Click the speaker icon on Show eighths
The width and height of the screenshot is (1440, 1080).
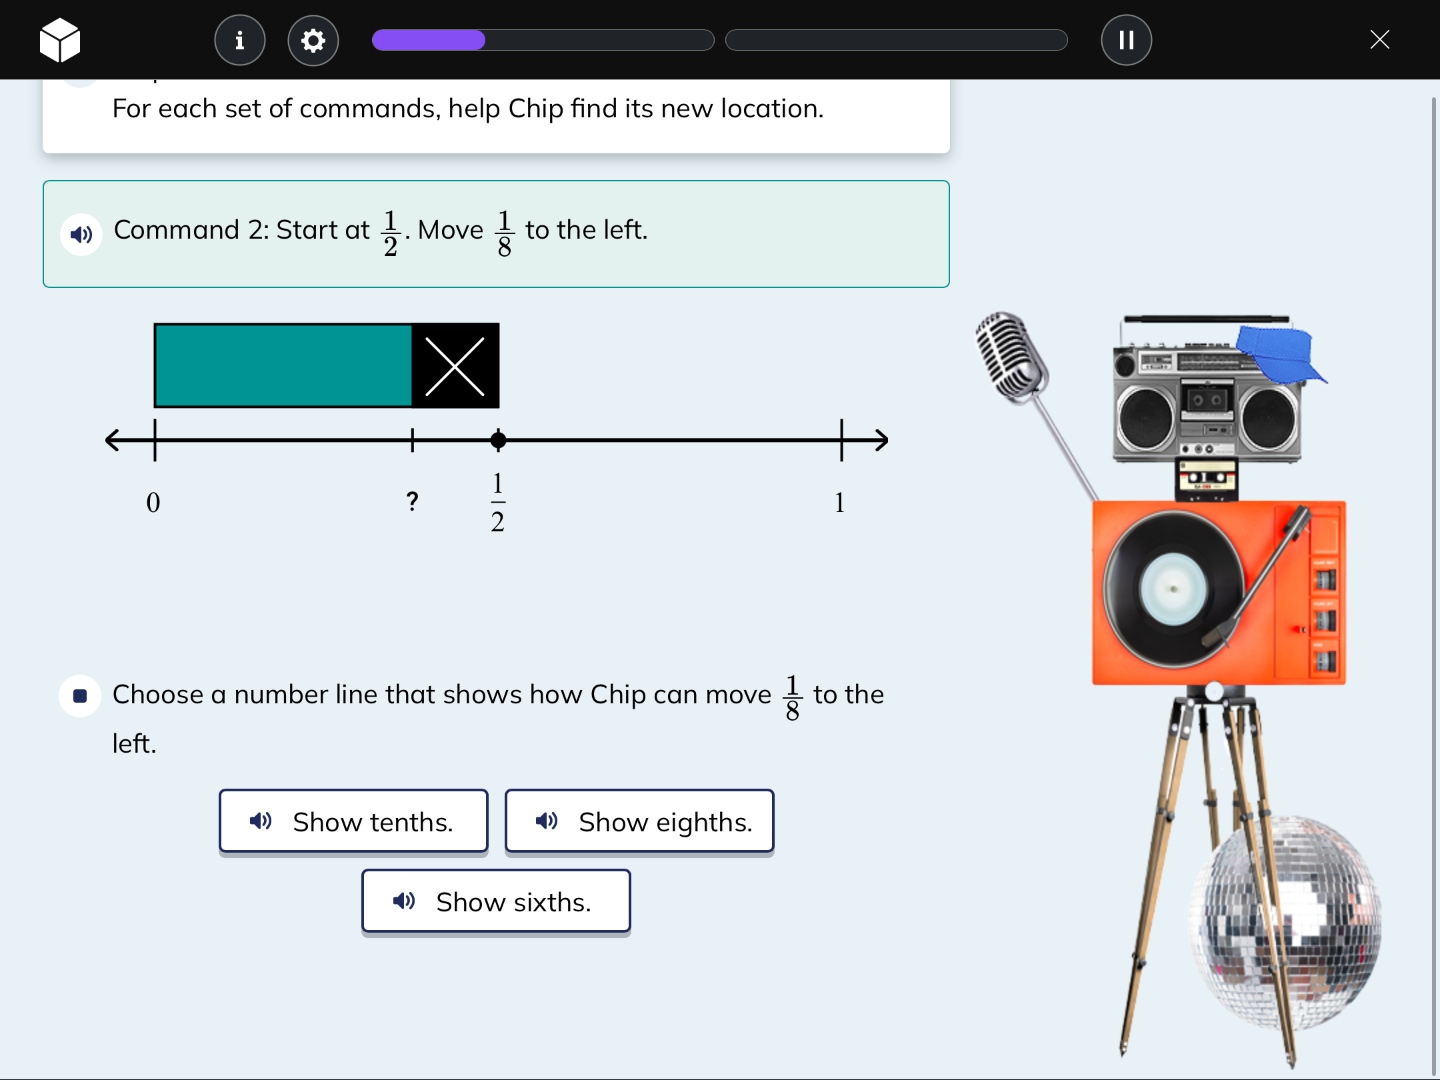(546, 821)
